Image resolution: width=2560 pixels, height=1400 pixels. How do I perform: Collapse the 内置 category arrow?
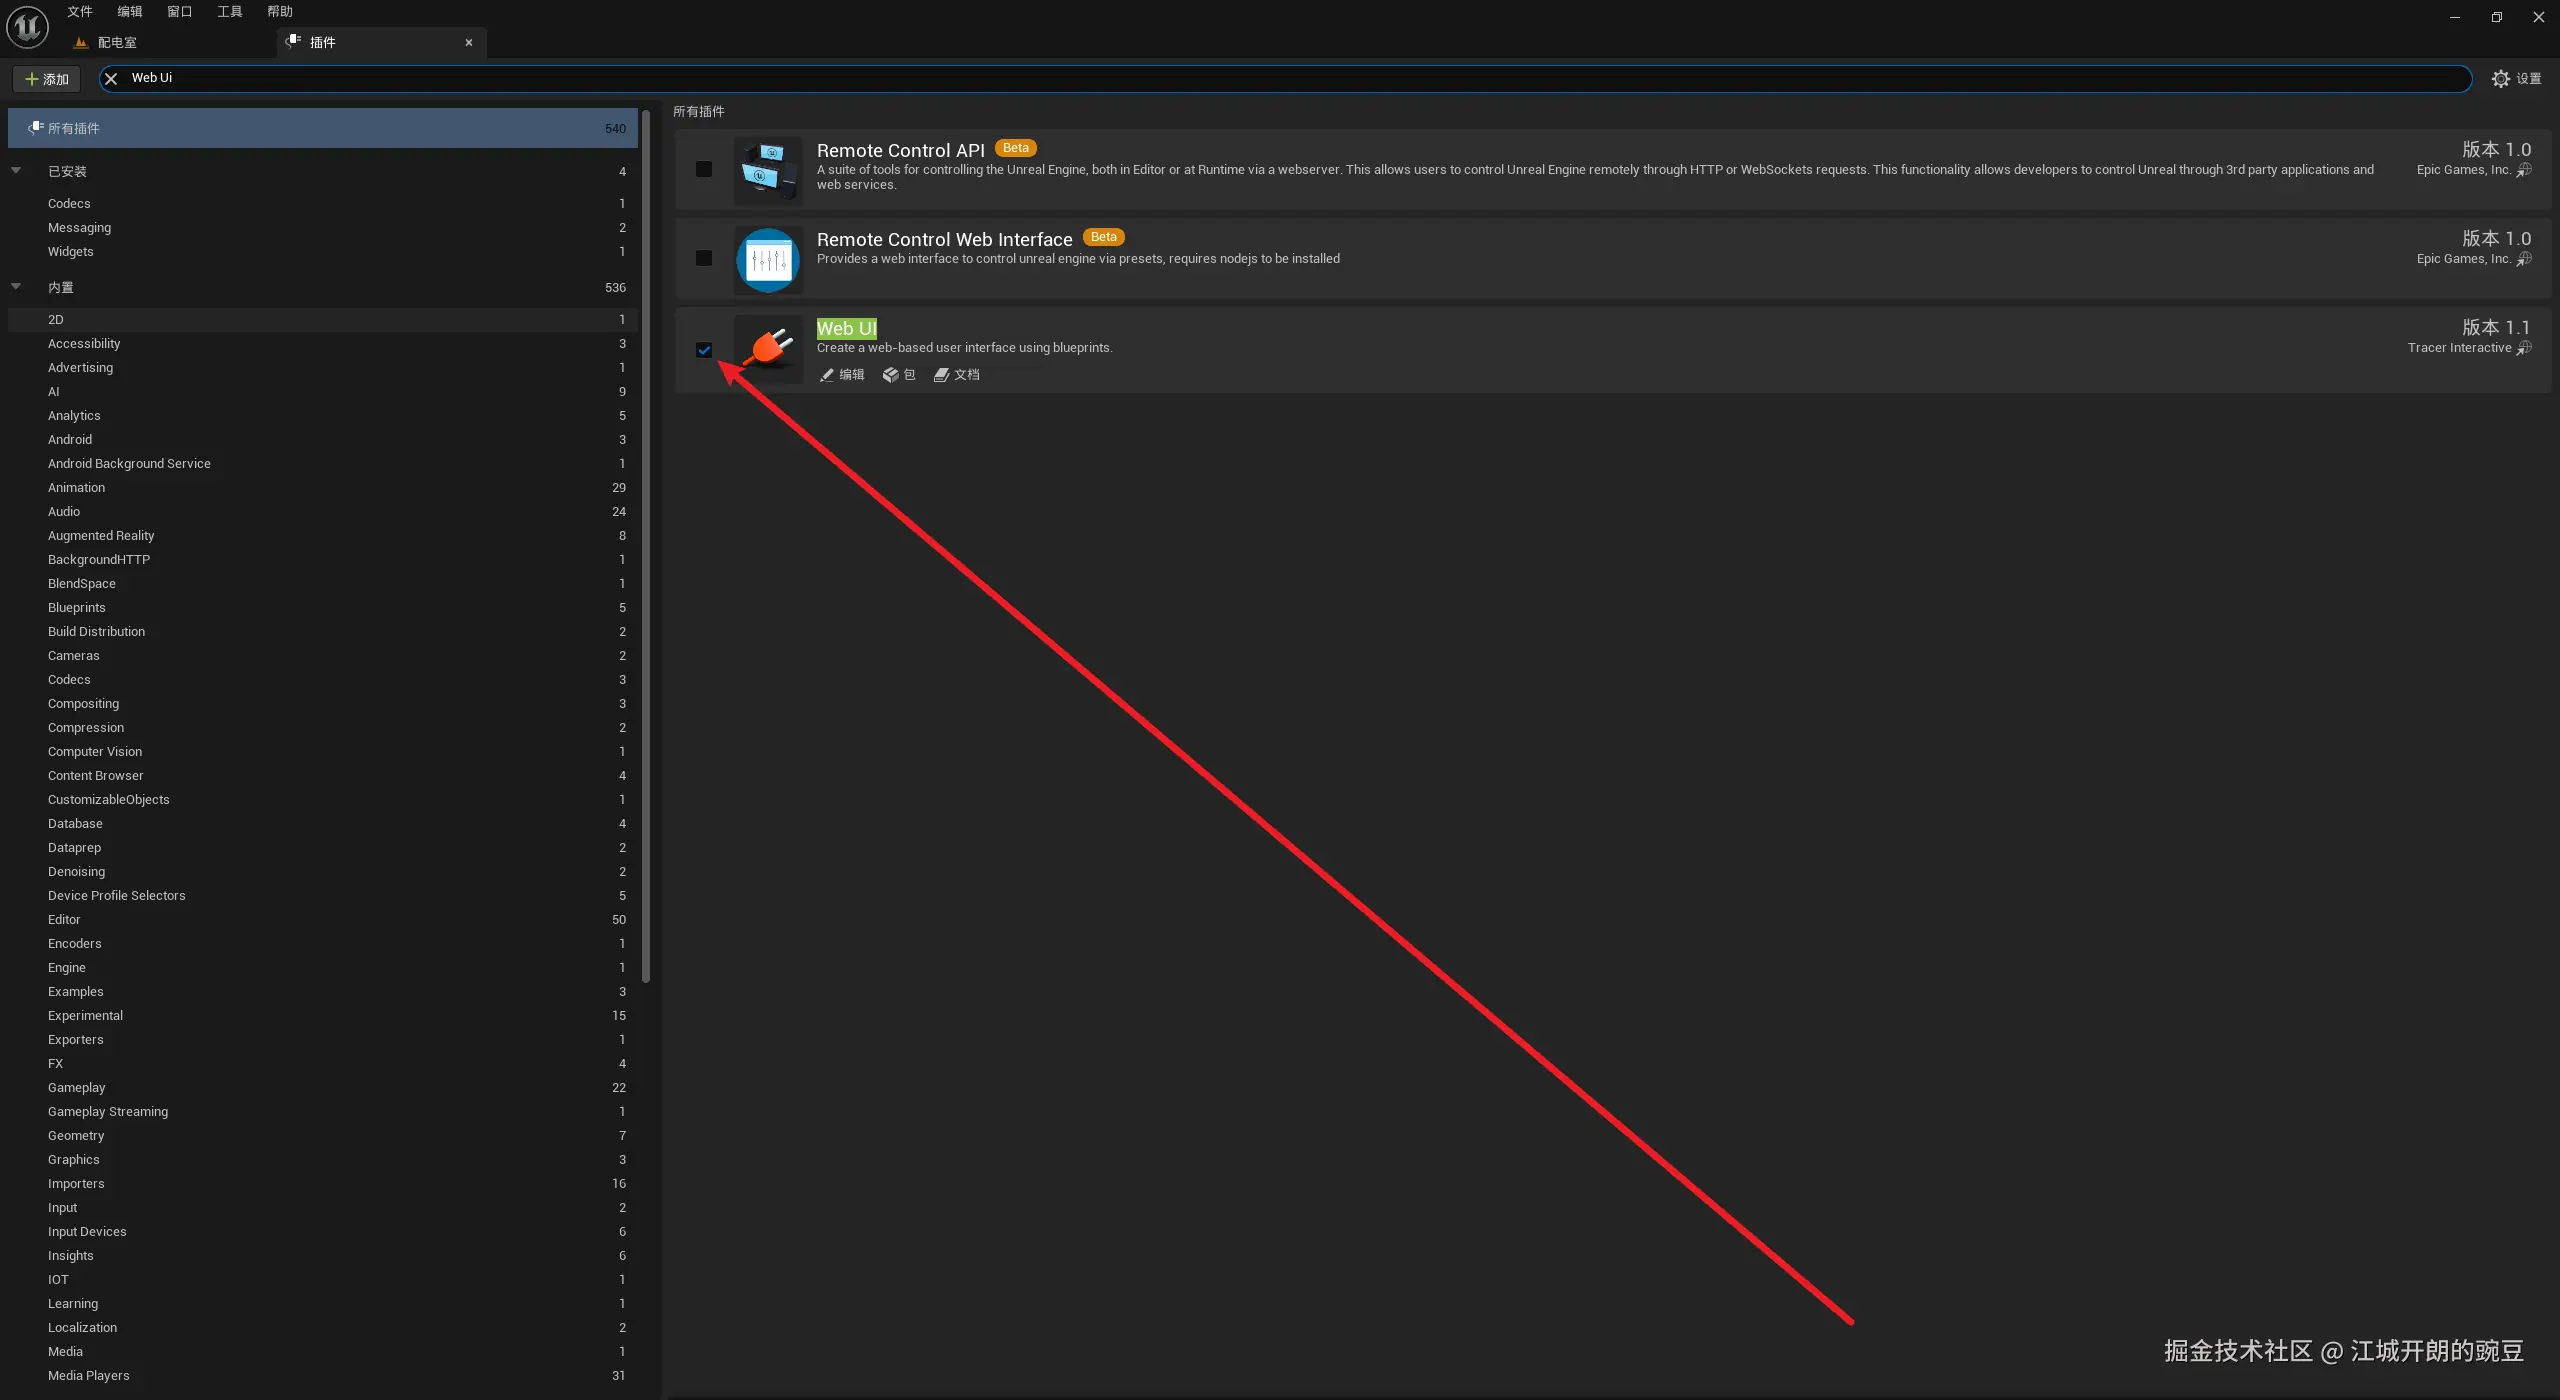[16, 287]
